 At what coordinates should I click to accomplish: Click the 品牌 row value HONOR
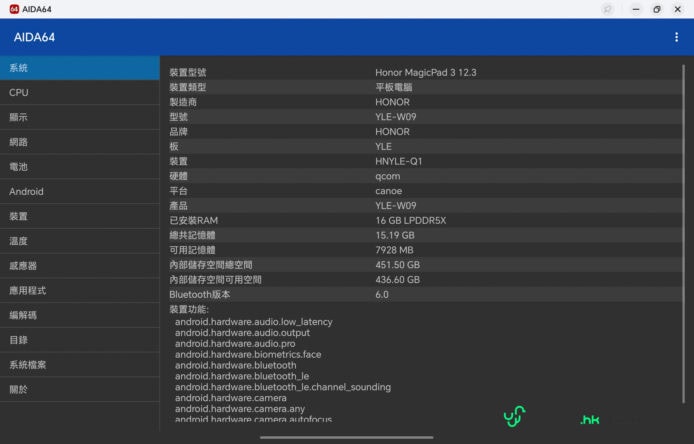coord(392,132)
